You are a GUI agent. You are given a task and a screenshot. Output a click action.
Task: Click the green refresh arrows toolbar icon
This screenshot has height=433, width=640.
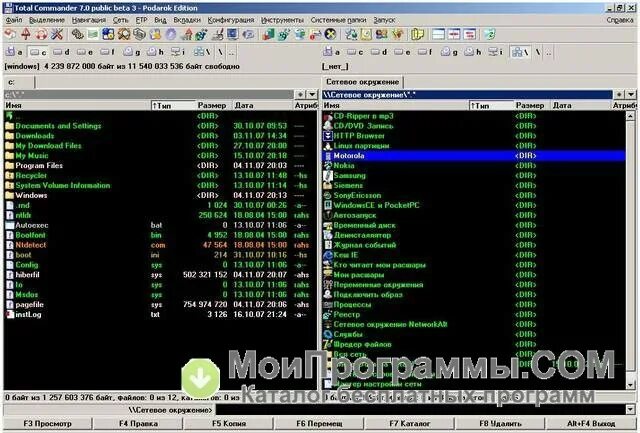489,35
